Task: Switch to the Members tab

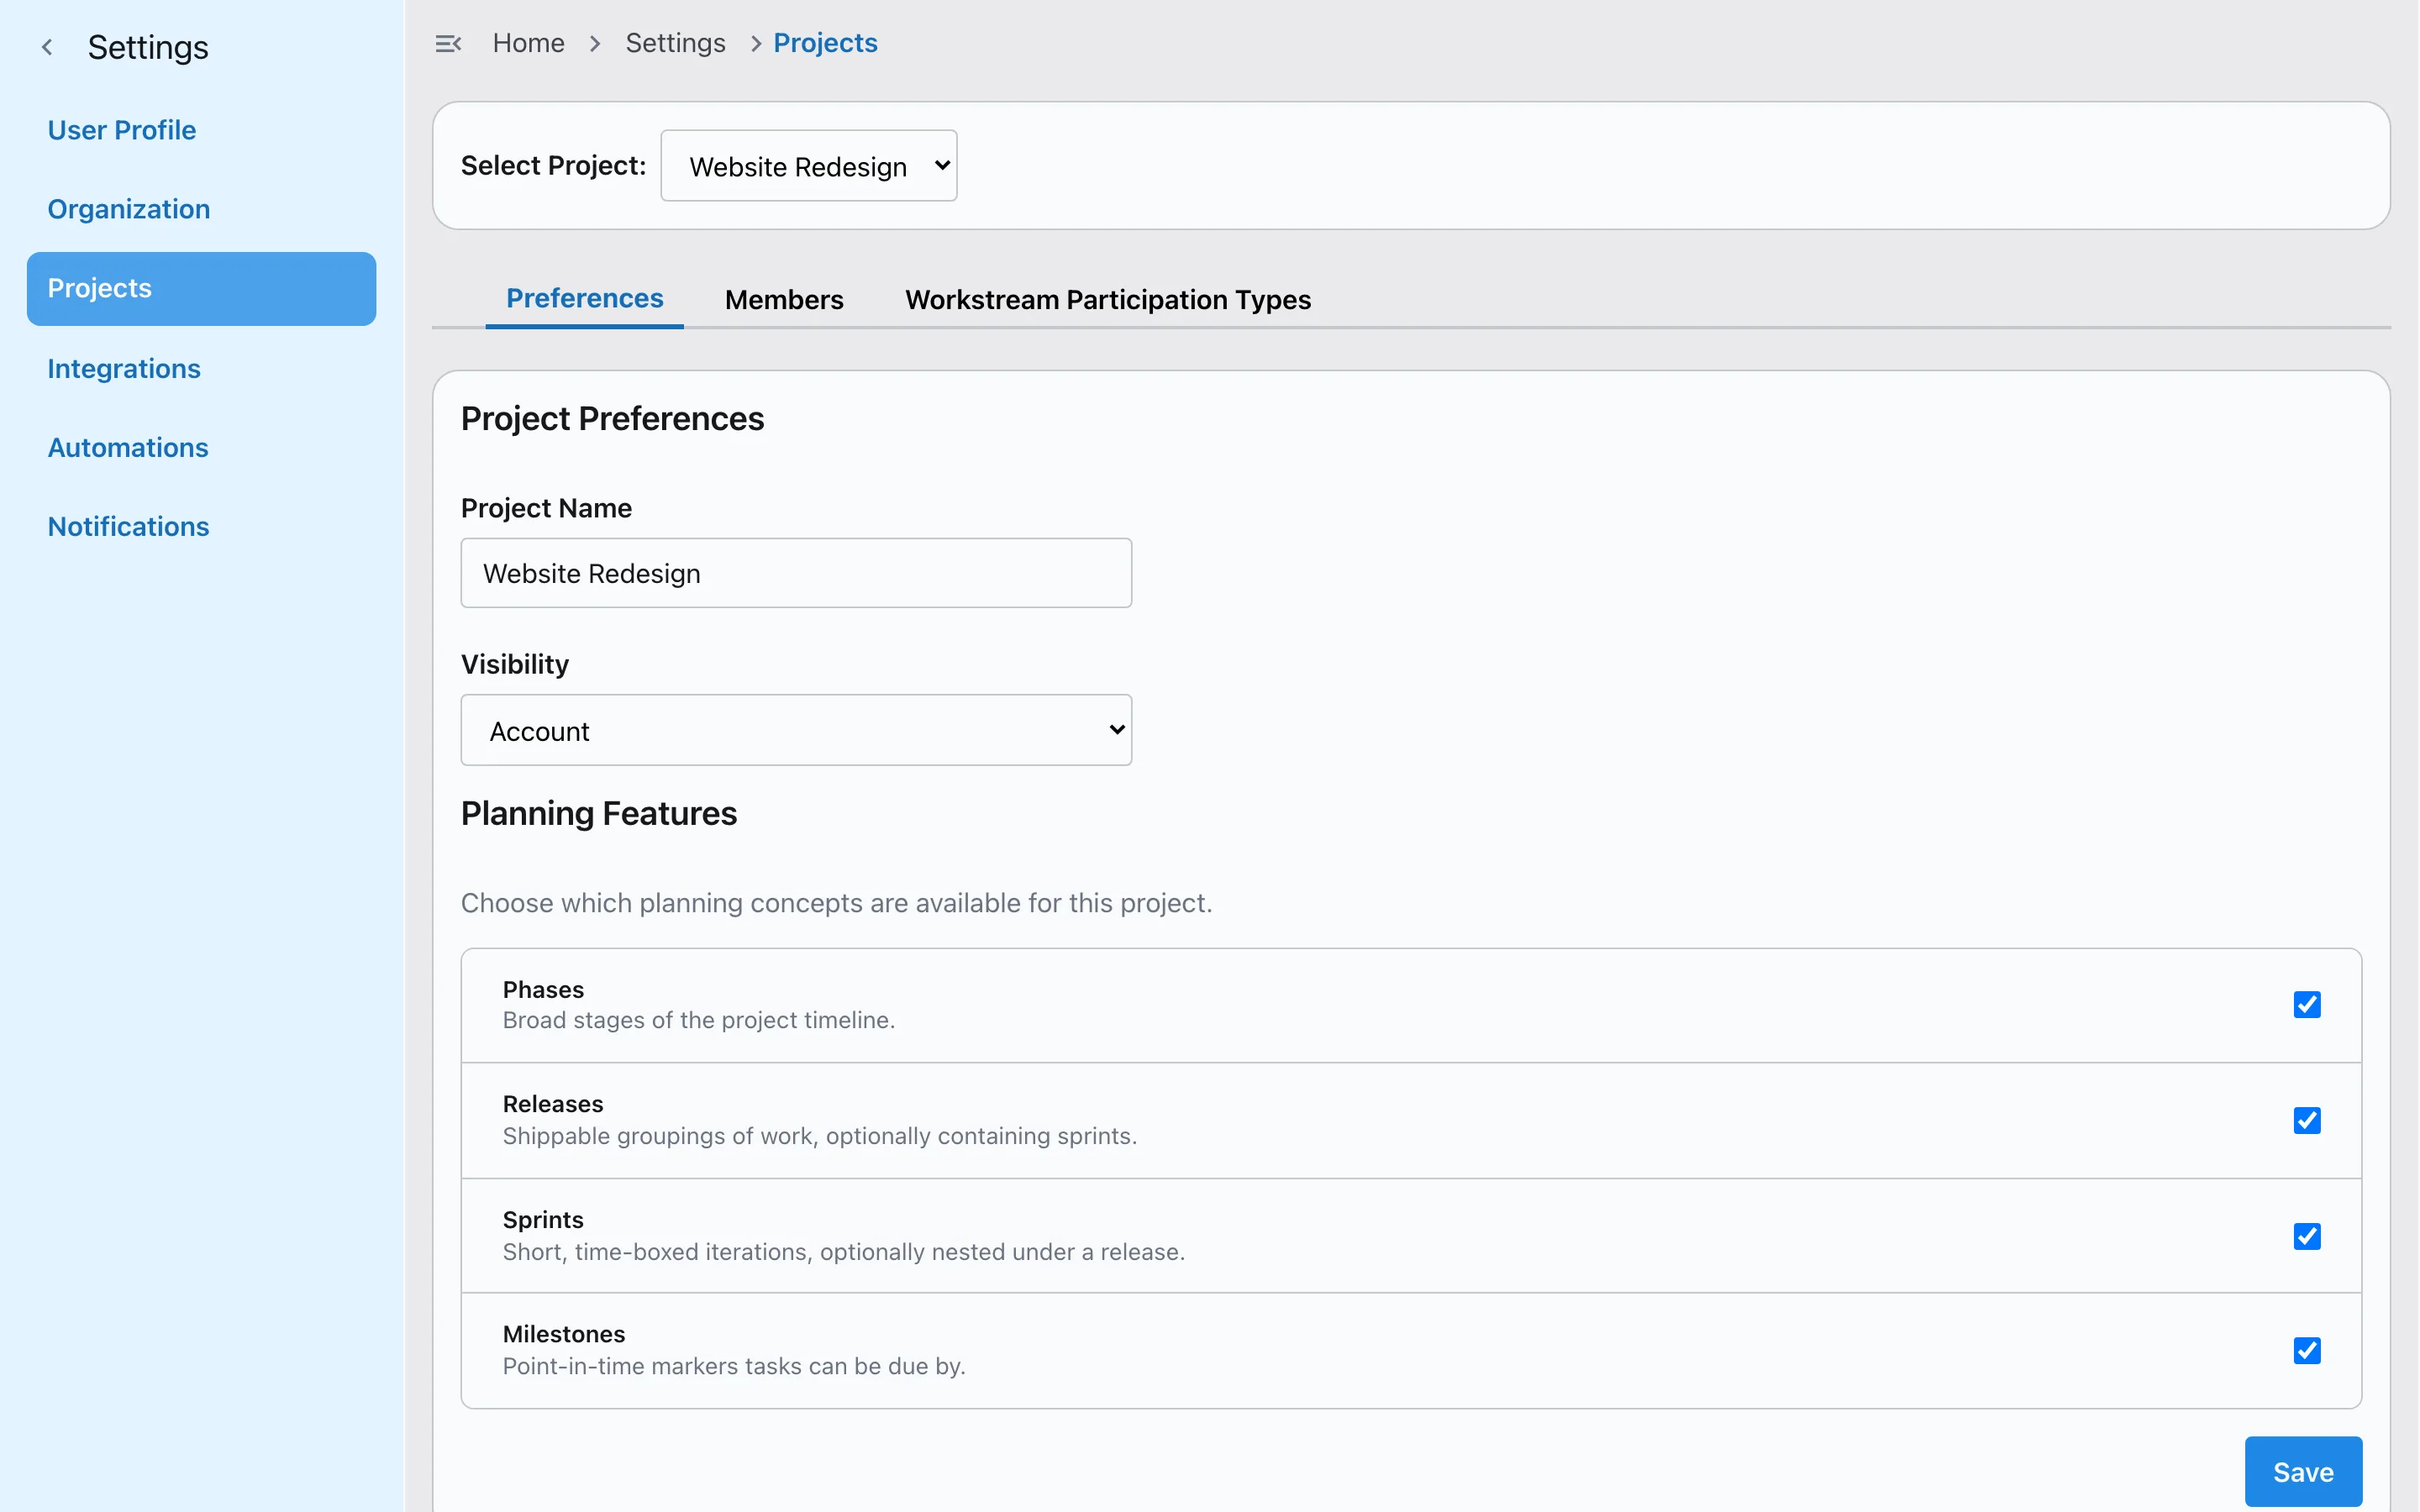Action: tap(784, 300)
